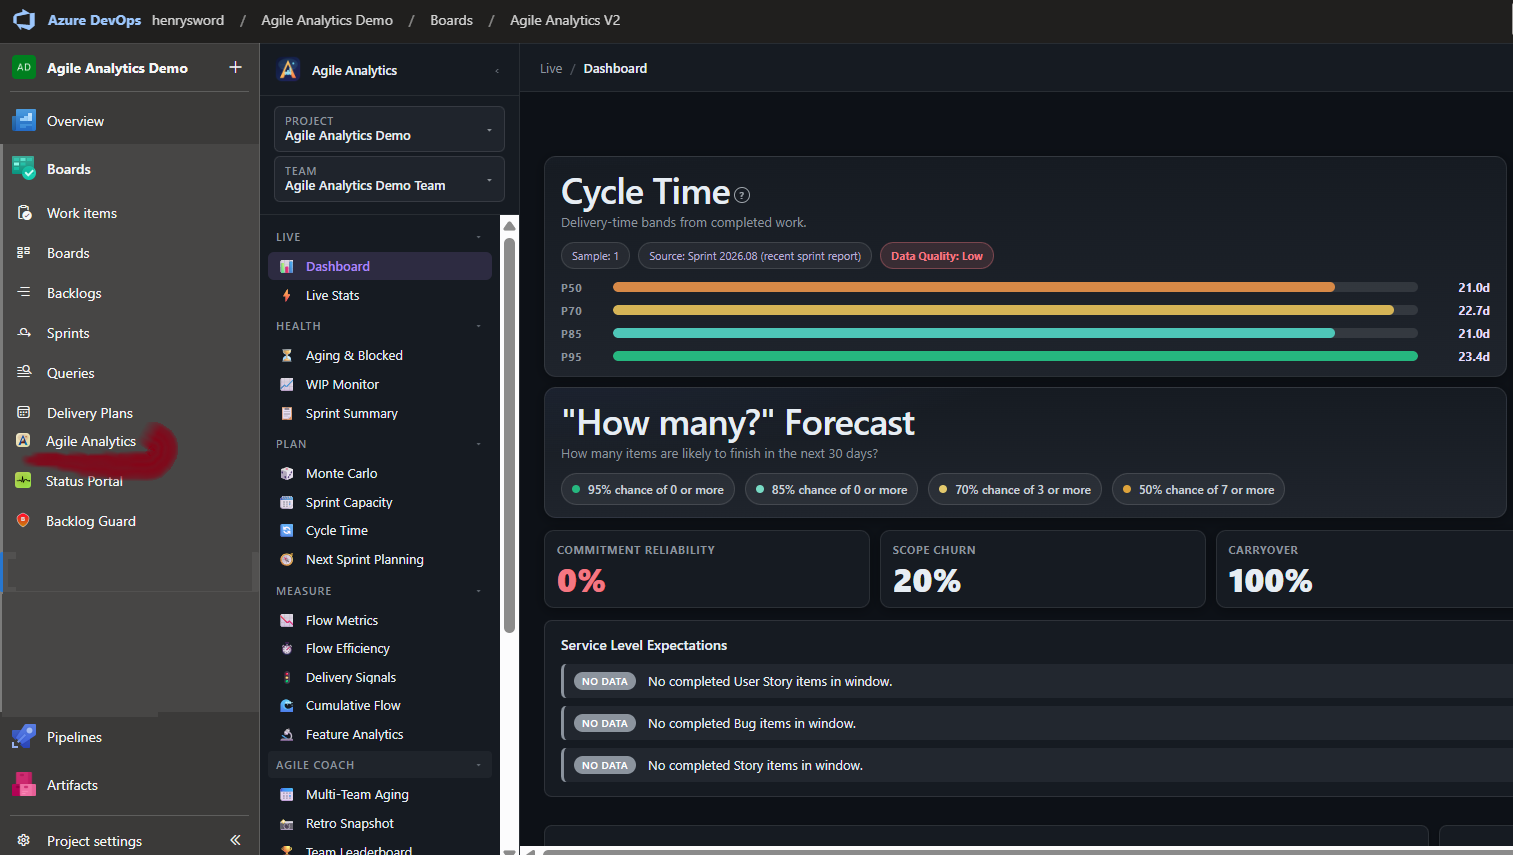Click the P50 orange cycle time bar
This screenshot has width=1513, height=855.
[x=974, y=287]
